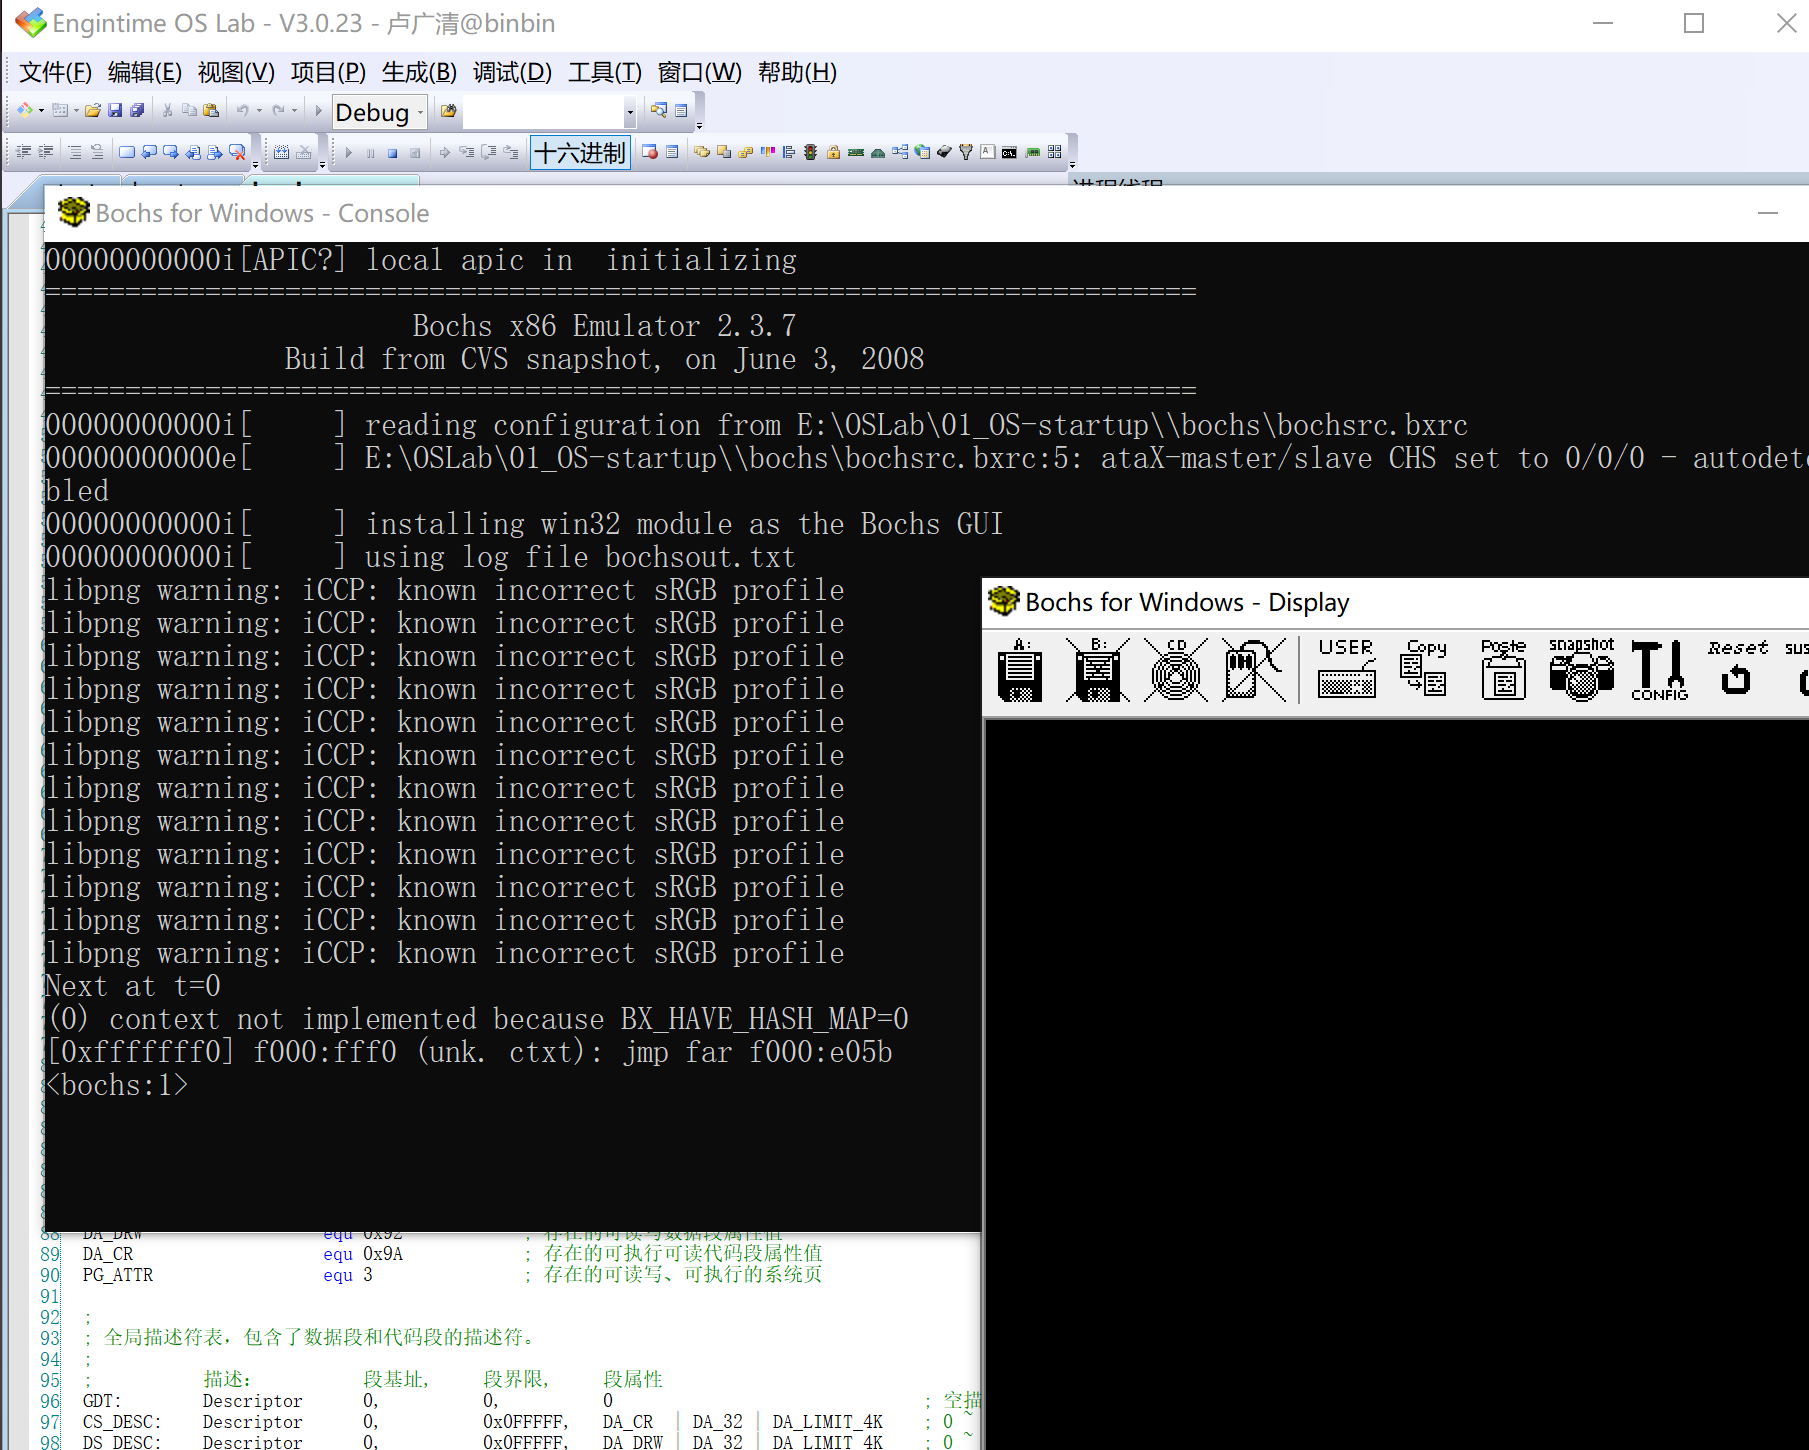Open the empty search combo box dropdown
This screenshot has height=1450, width=1809.
coord(630,112)
